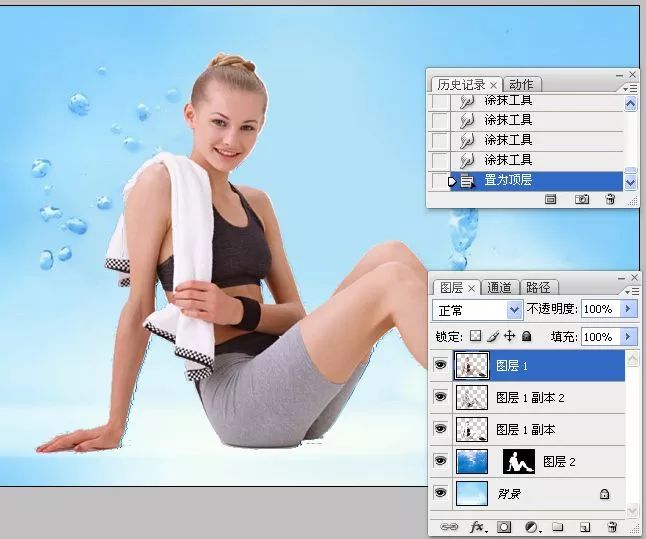Delete layer with trash icon

click(x=612, y=527)
